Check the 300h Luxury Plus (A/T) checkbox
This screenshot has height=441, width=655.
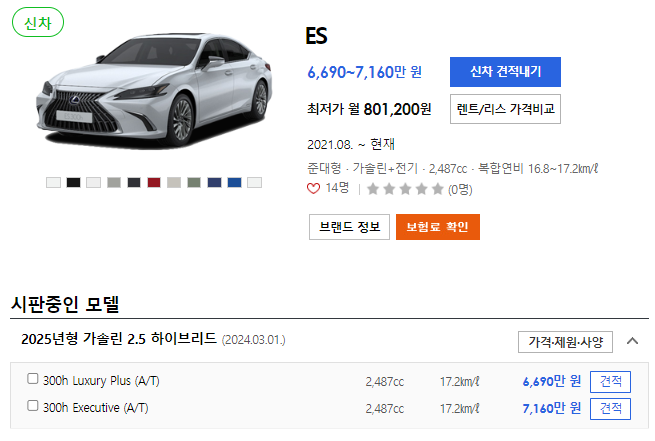(33, 379)
